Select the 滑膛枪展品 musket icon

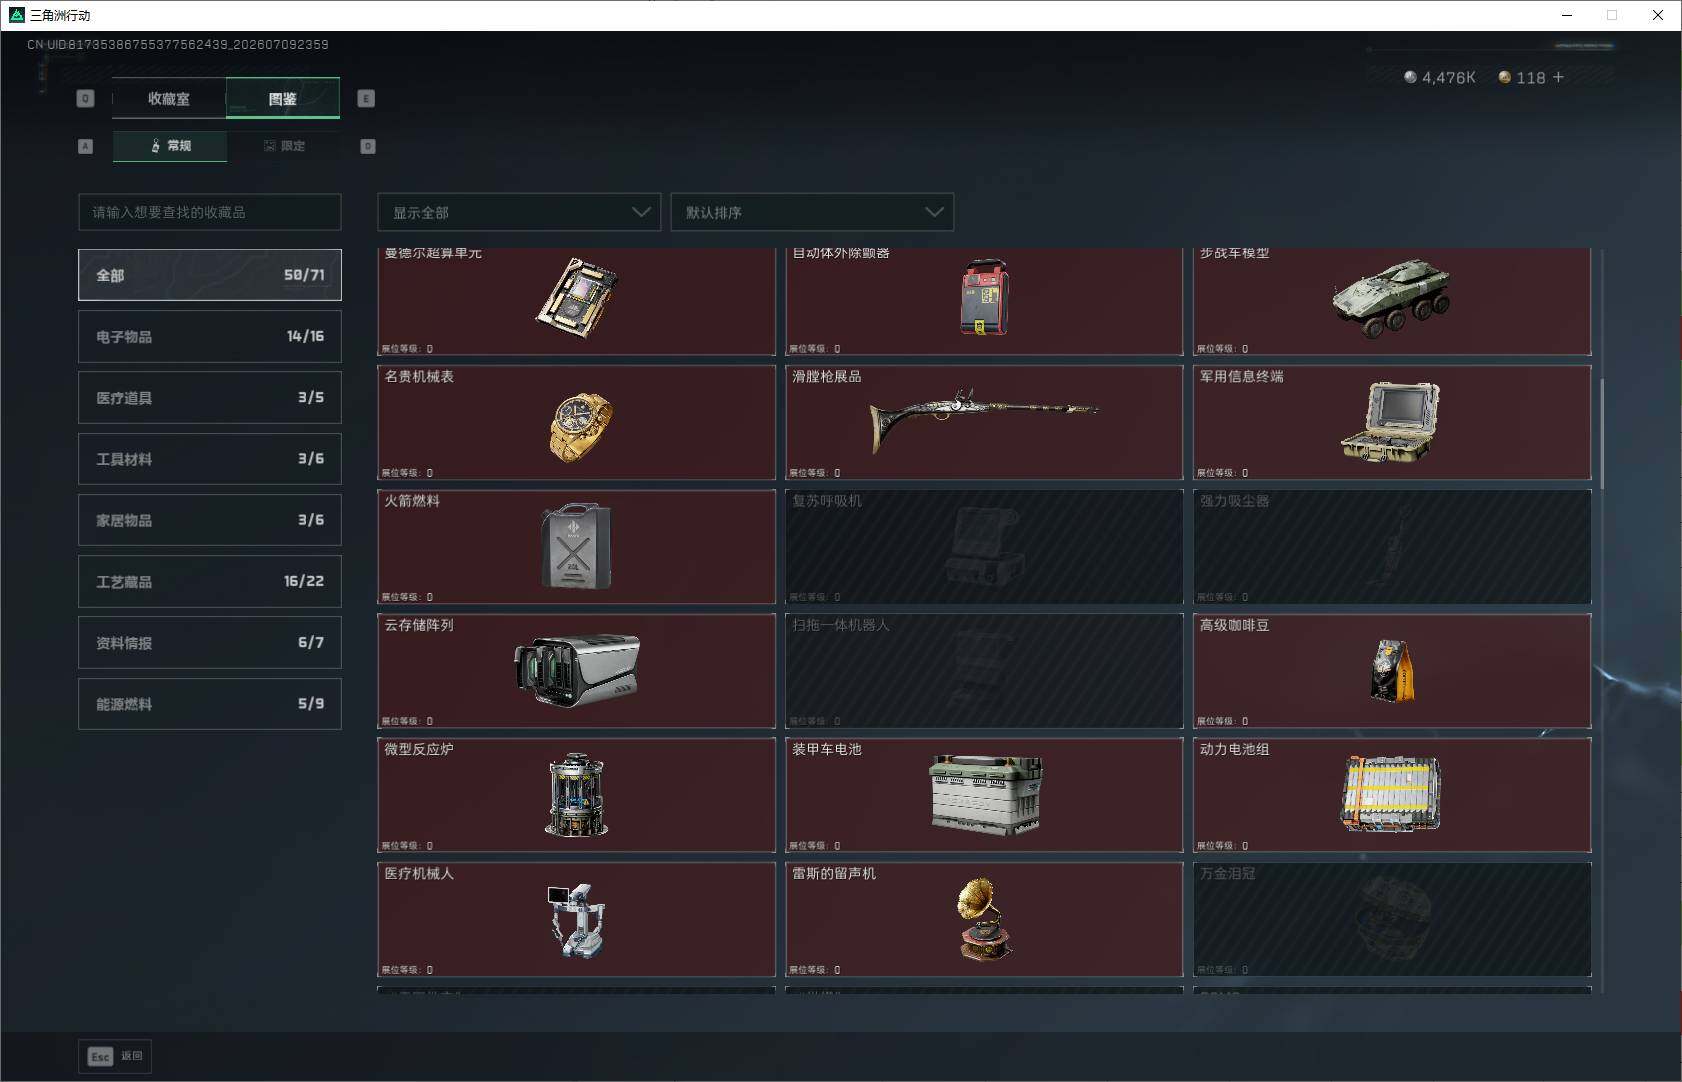(983, 418)
